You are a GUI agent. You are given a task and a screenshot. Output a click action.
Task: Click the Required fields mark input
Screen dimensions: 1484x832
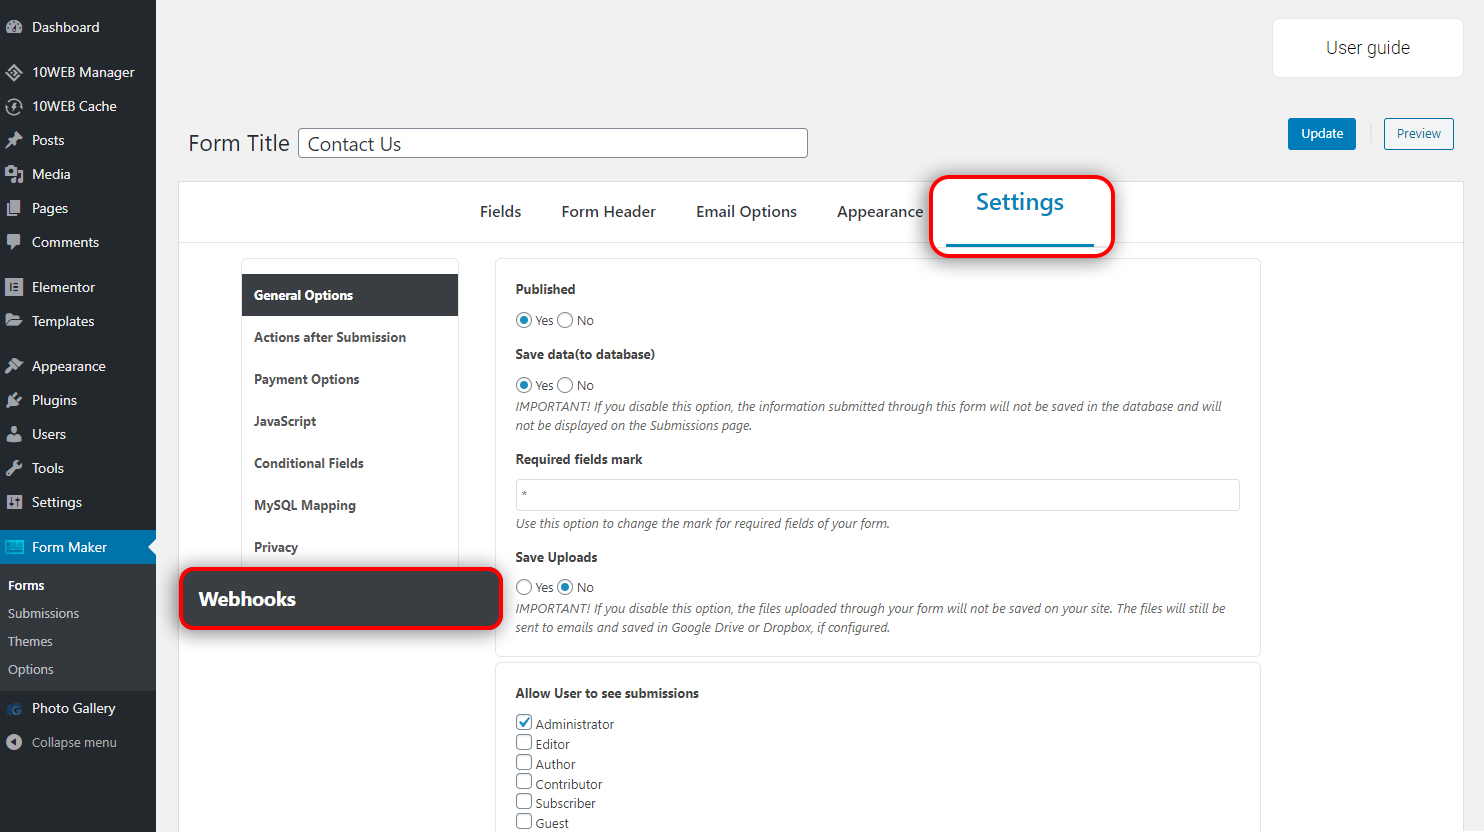click(877, 495)
